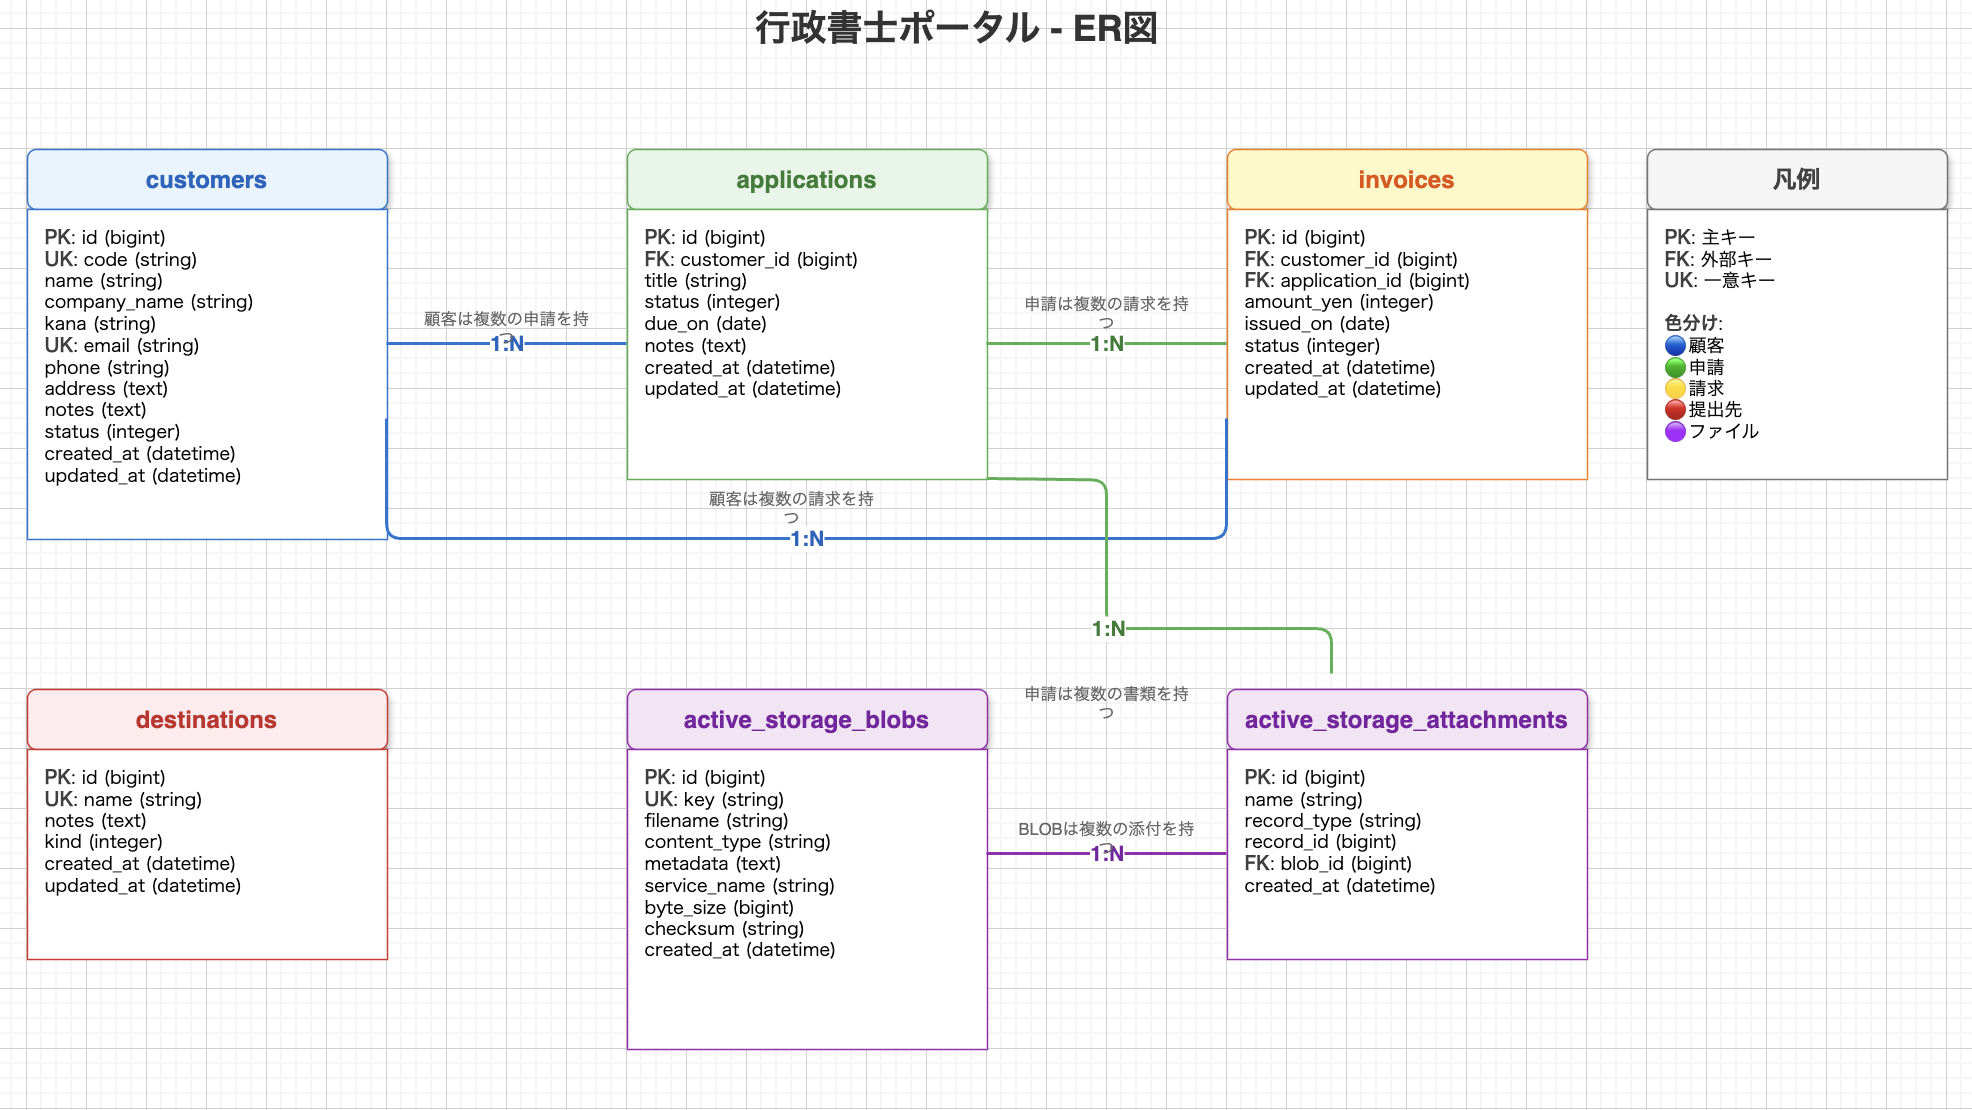Image resolution: width=1972 pixels, height=1110 pixels.
Task: Click the blue 顧客 legend circle
Action: [1675, 345]
